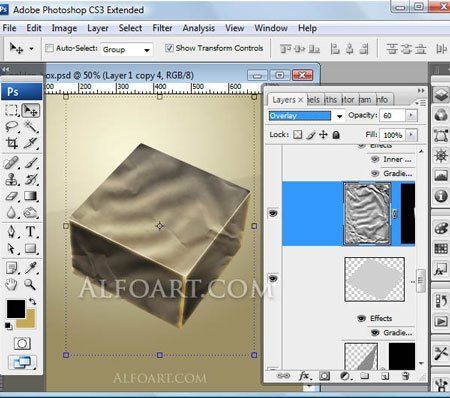Select the Magic Wand tool
Image resolution: width=450 pixels, height=398 pixels.
click(30, 127)
